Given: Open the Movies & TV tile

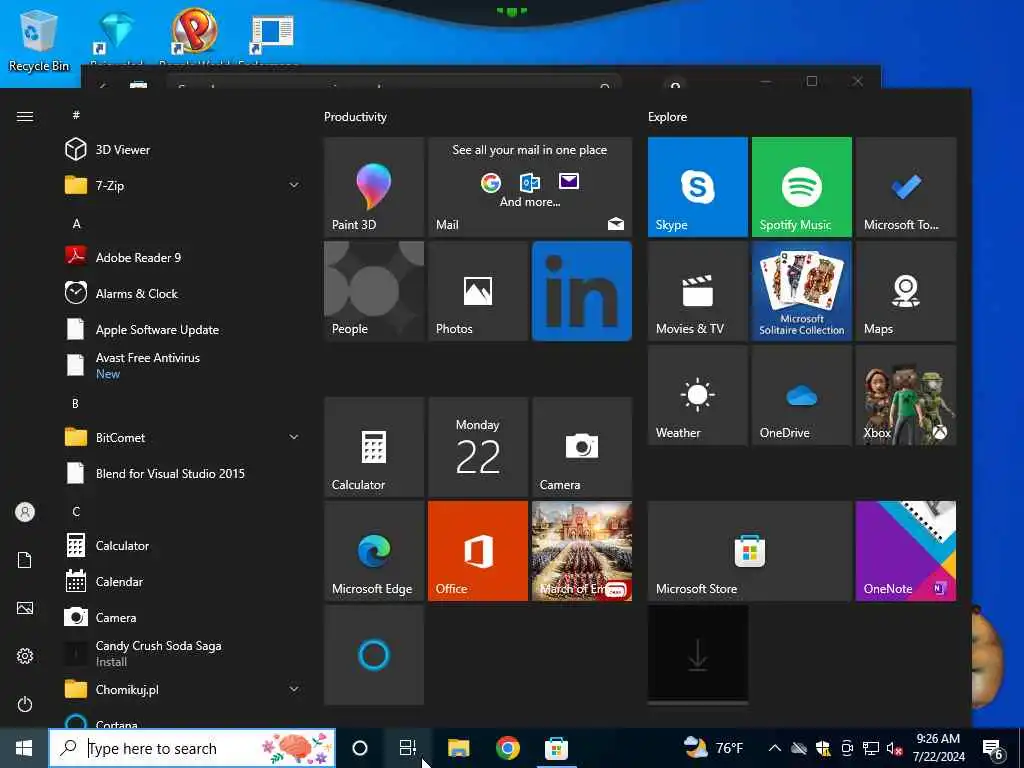Looking at the screenshot, I should [x=697, y=291].
